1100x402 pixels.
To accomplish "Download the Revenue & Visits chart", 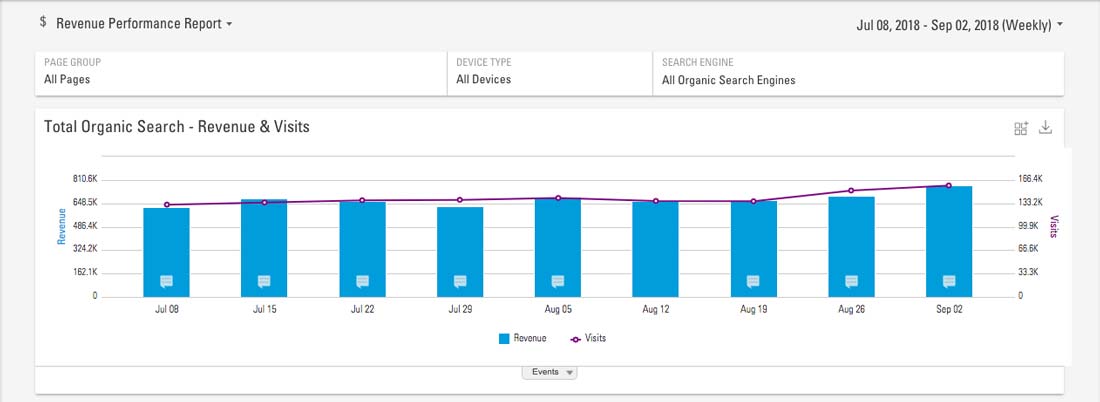I will coord(1046,128).
